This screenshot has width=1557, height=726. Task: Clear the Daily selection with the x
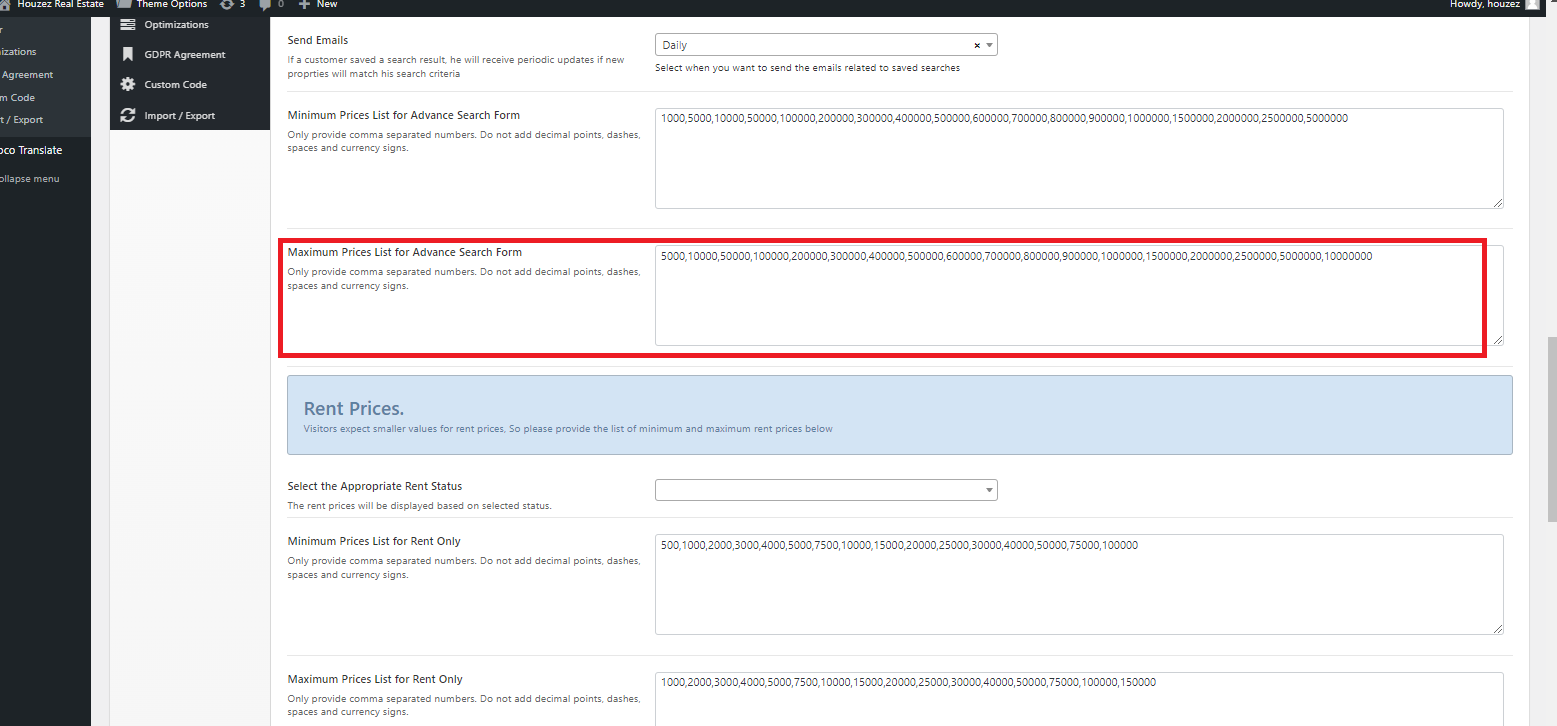pos(976,45)
